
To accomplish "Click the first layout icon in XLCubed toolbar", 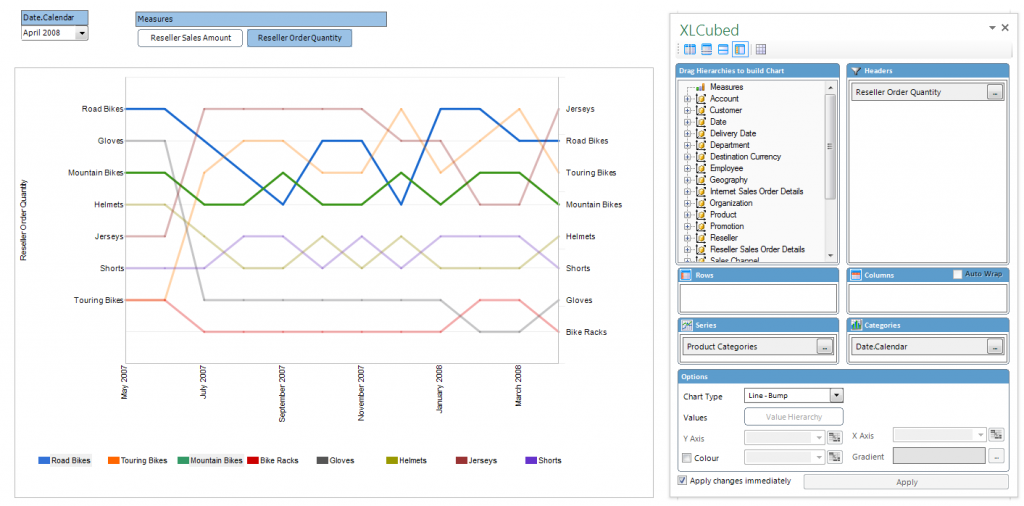I will click(690, 49).
